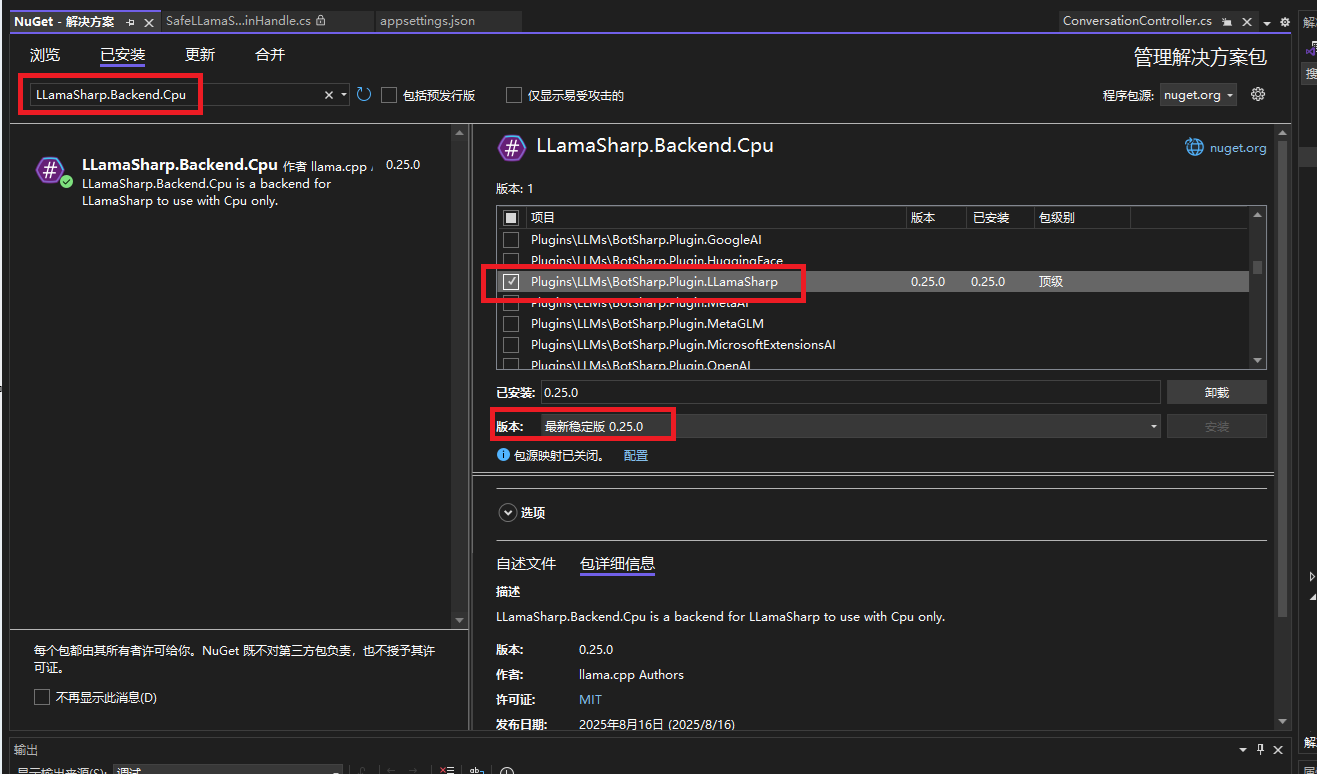Open the Configure link for source mapping
1317x774 pixels.
coord(636,455)
